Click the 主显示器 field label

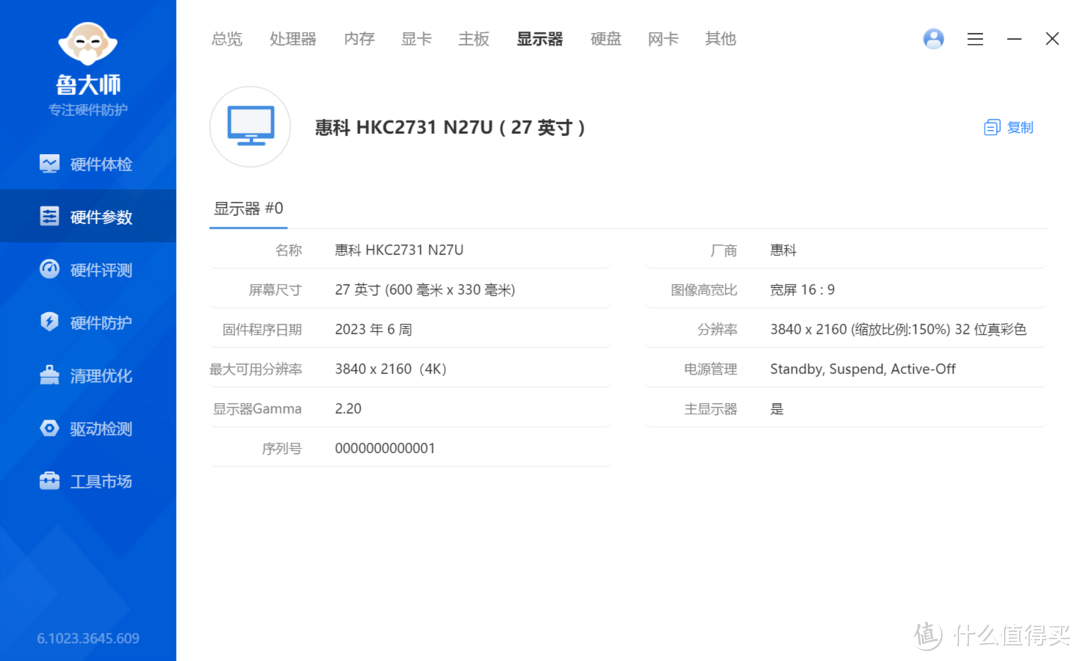pos(710,408)
